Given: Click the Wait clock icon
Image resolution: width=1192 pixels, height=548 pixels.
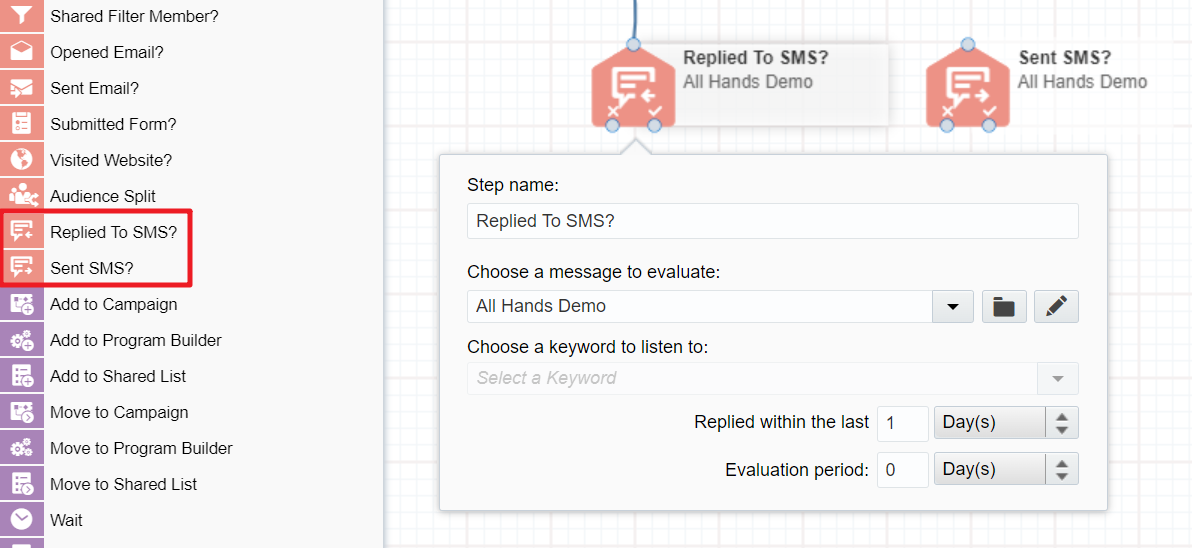Looking at the screenshot, I should point(21,520).
